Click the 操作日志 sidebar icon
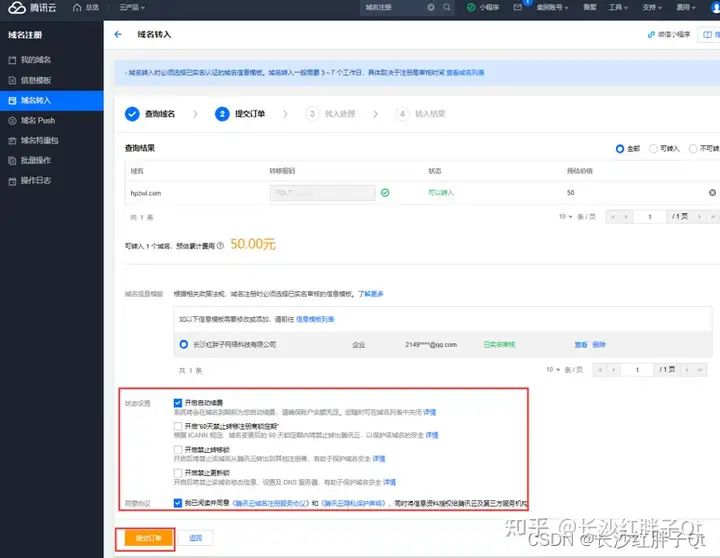Screen dimensions: 720x558 tap(12, 181)
